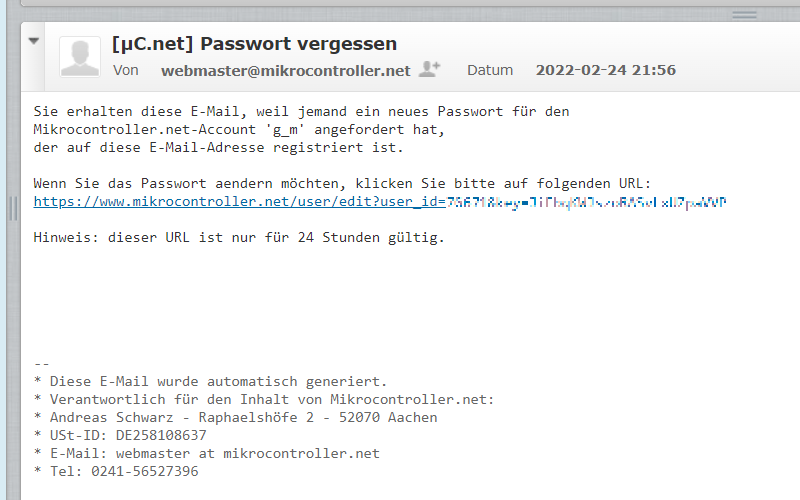Screen dimensions: 800x500
Task: Open sender address webmaster@mikrocontroller.net
Action: [286, 70]
